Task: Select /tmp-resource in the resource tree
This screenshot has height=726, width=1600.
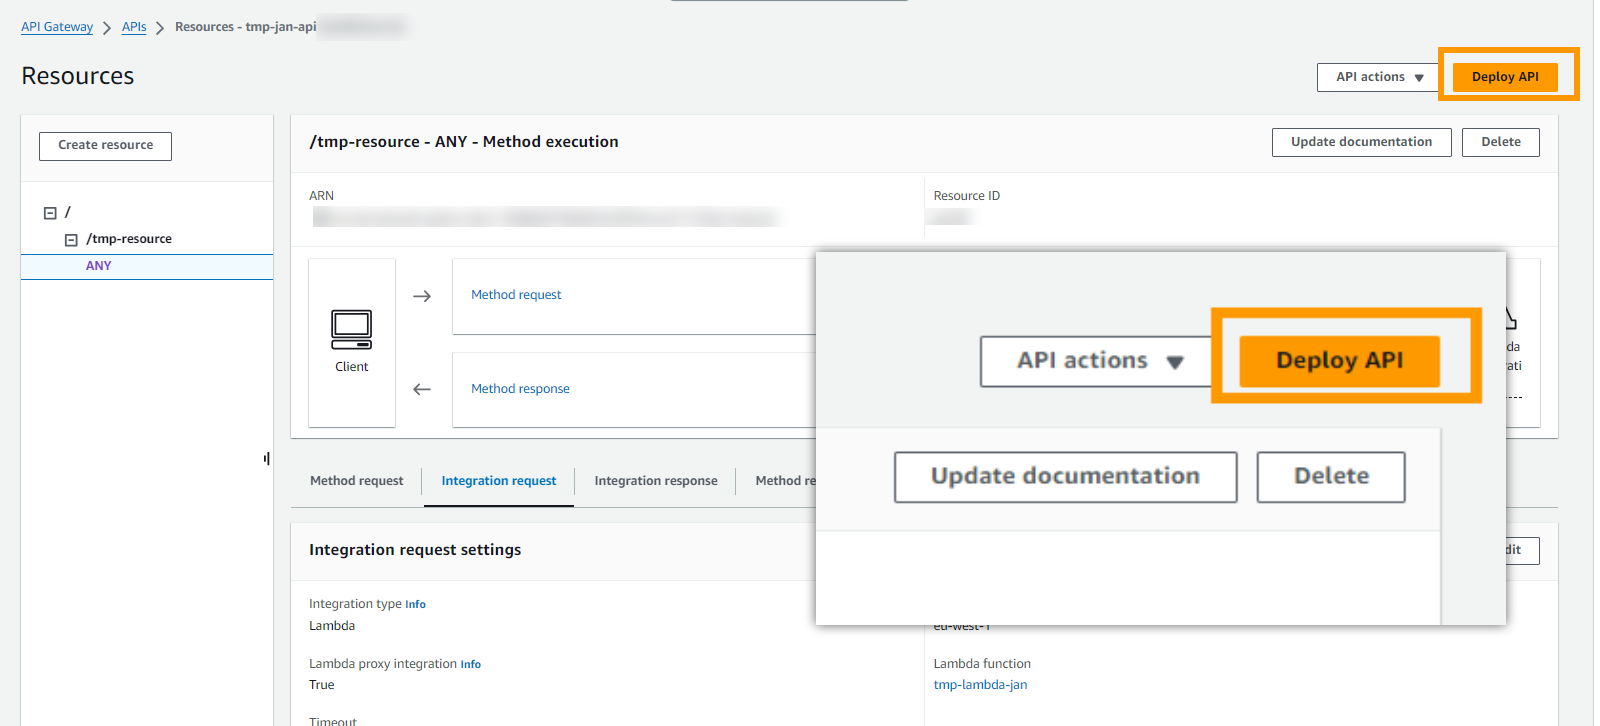Action: tap(129, 239)
